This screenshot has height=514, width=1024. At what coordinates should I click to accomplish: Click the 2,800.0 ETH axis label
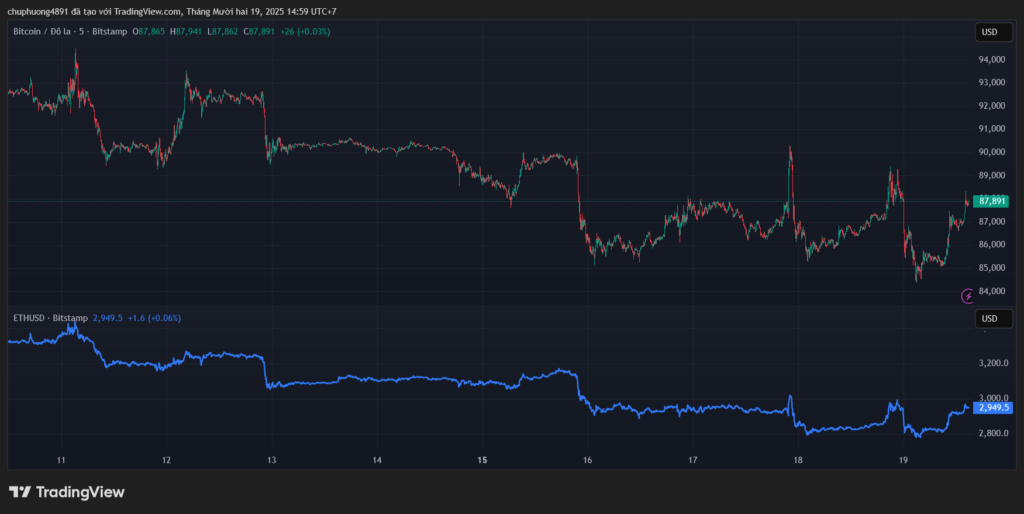point(994,433)
